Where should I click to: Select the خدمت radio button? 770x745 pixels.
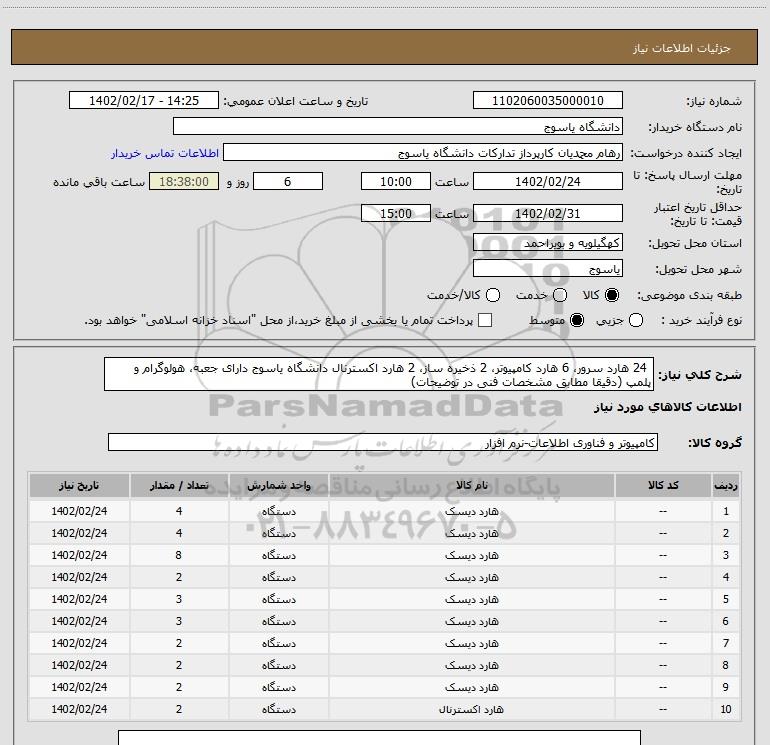click(x=560, y=295)
